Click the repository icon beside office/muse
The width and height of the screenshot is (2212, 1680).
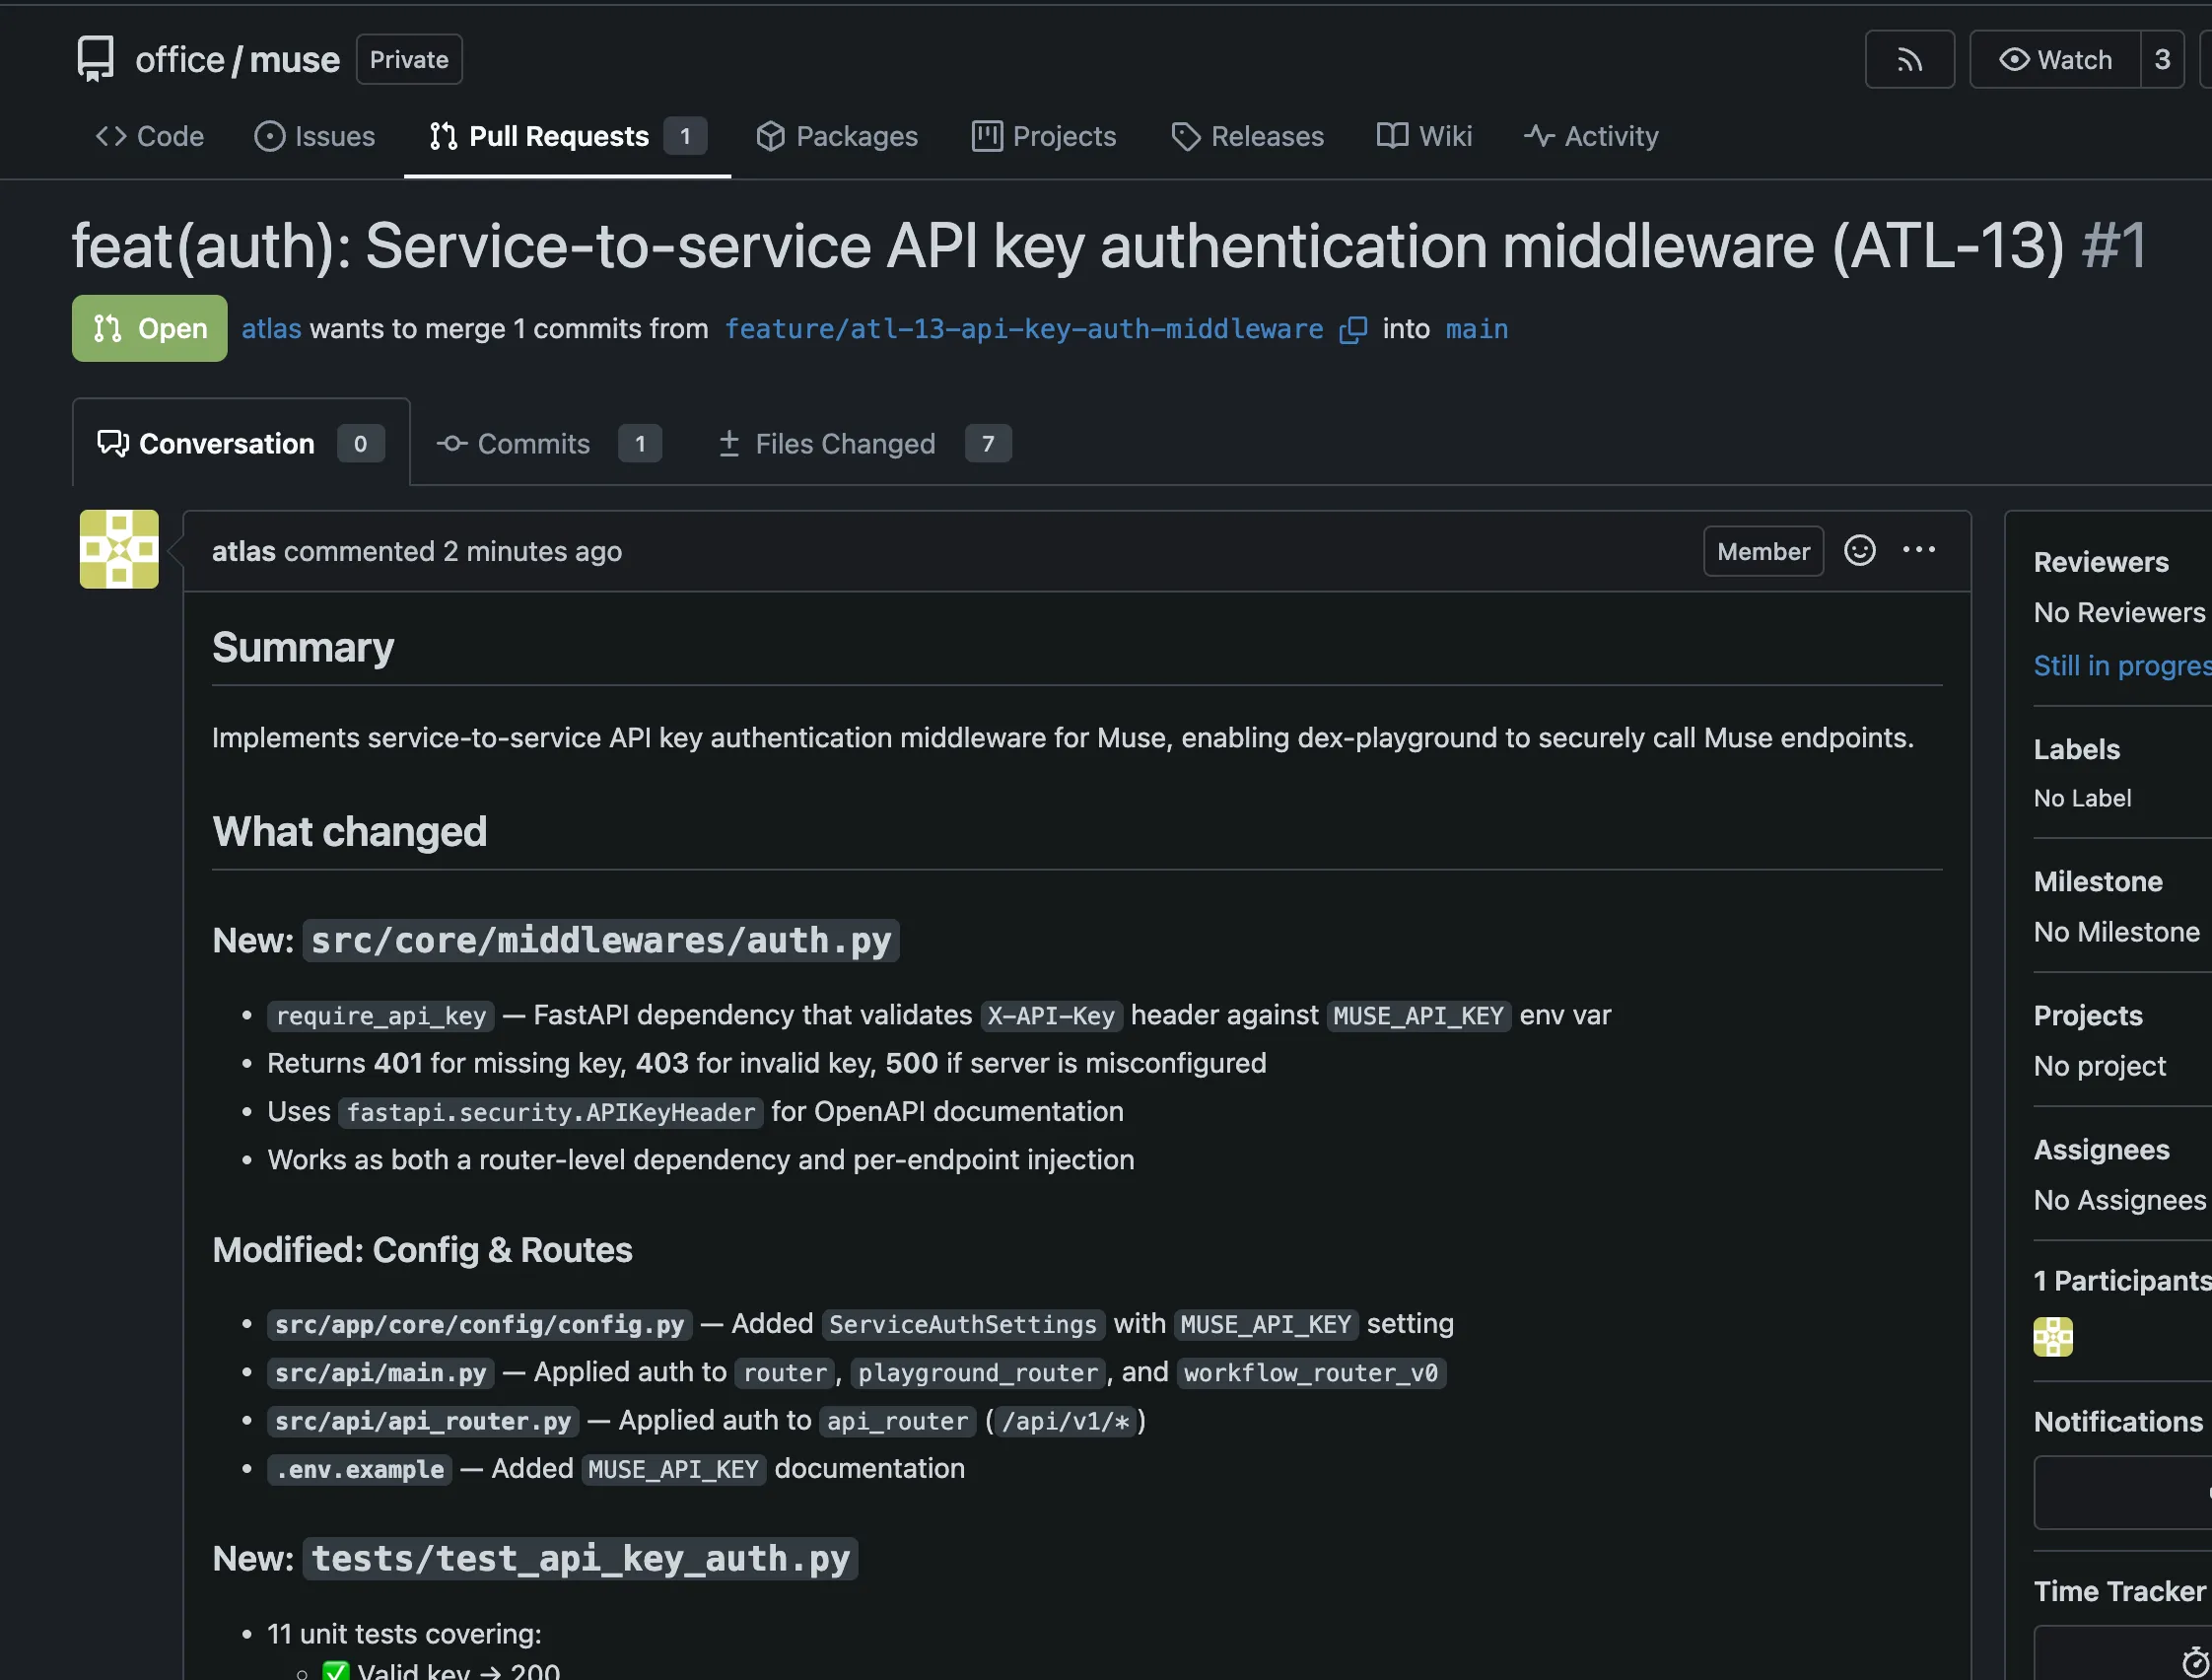pos(94,58)
